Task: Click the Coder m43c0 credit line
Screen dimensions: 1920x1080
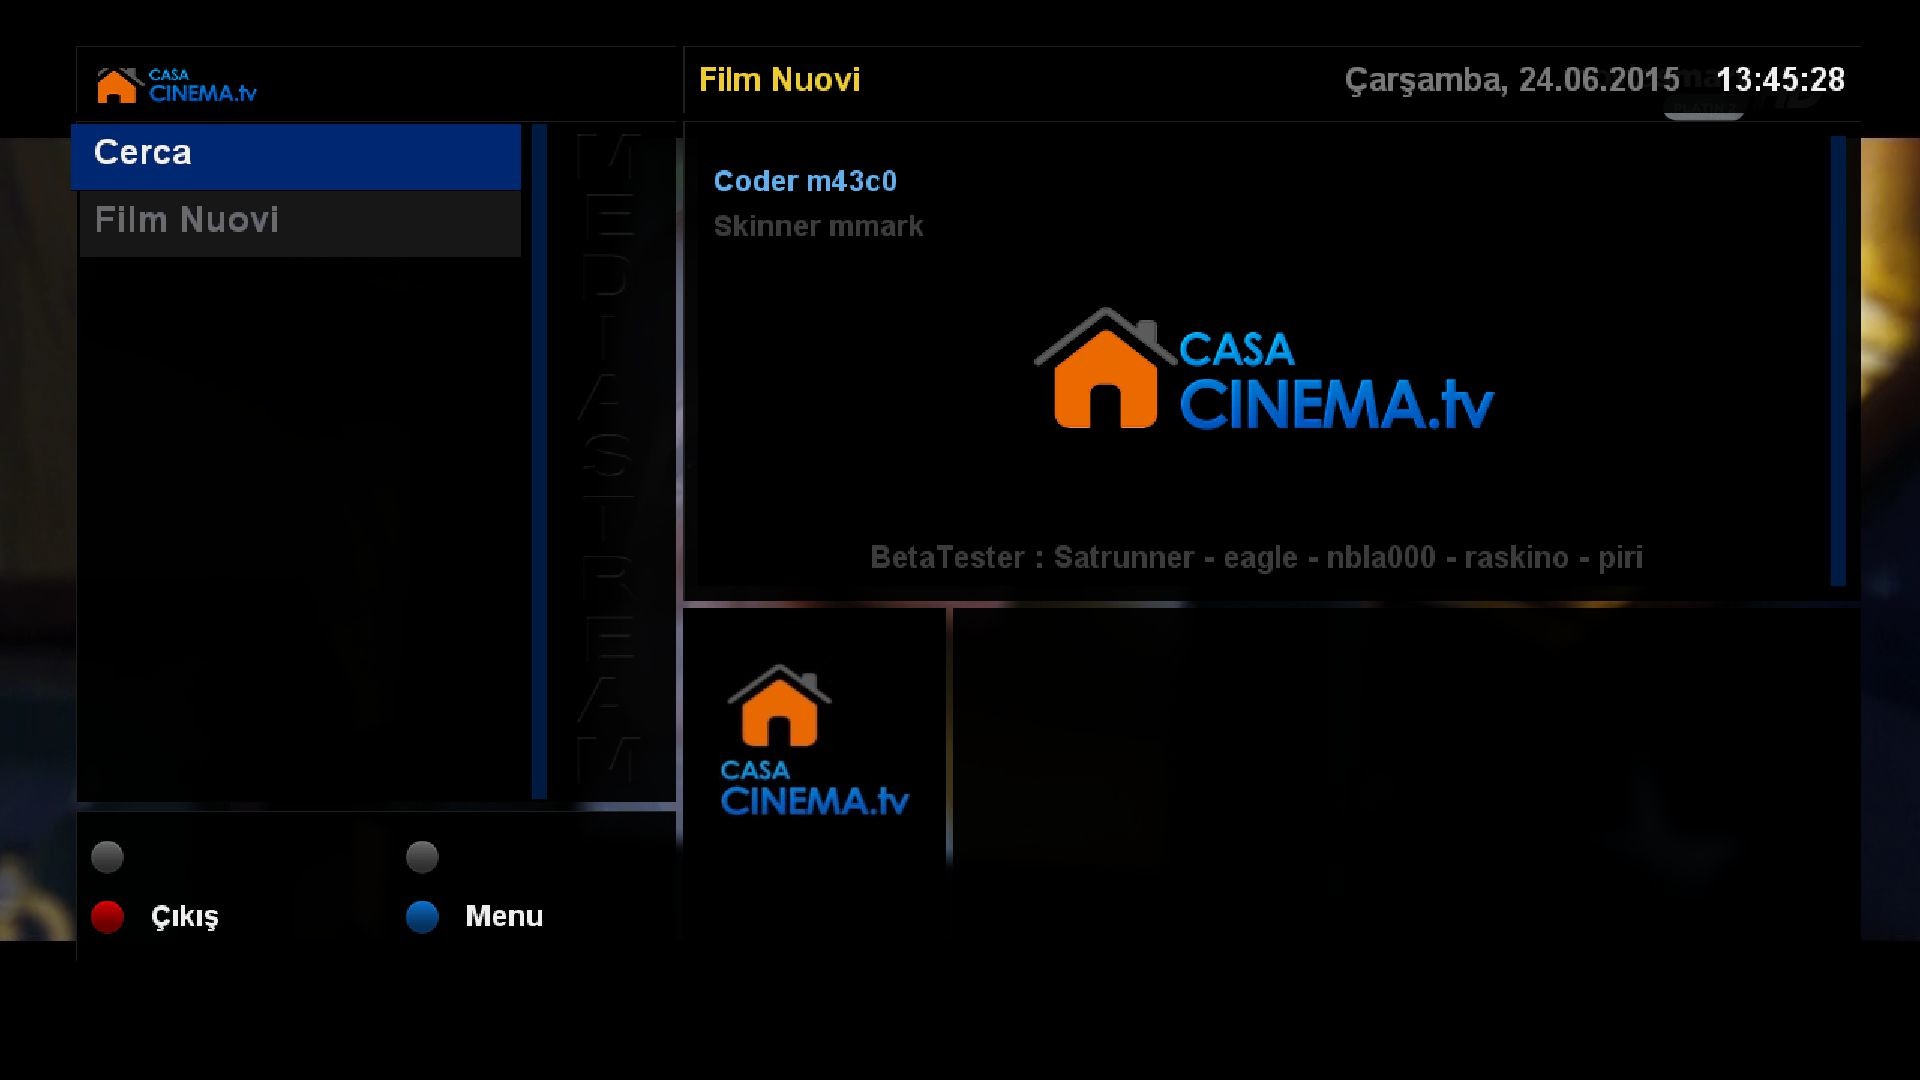Action: 805,181
